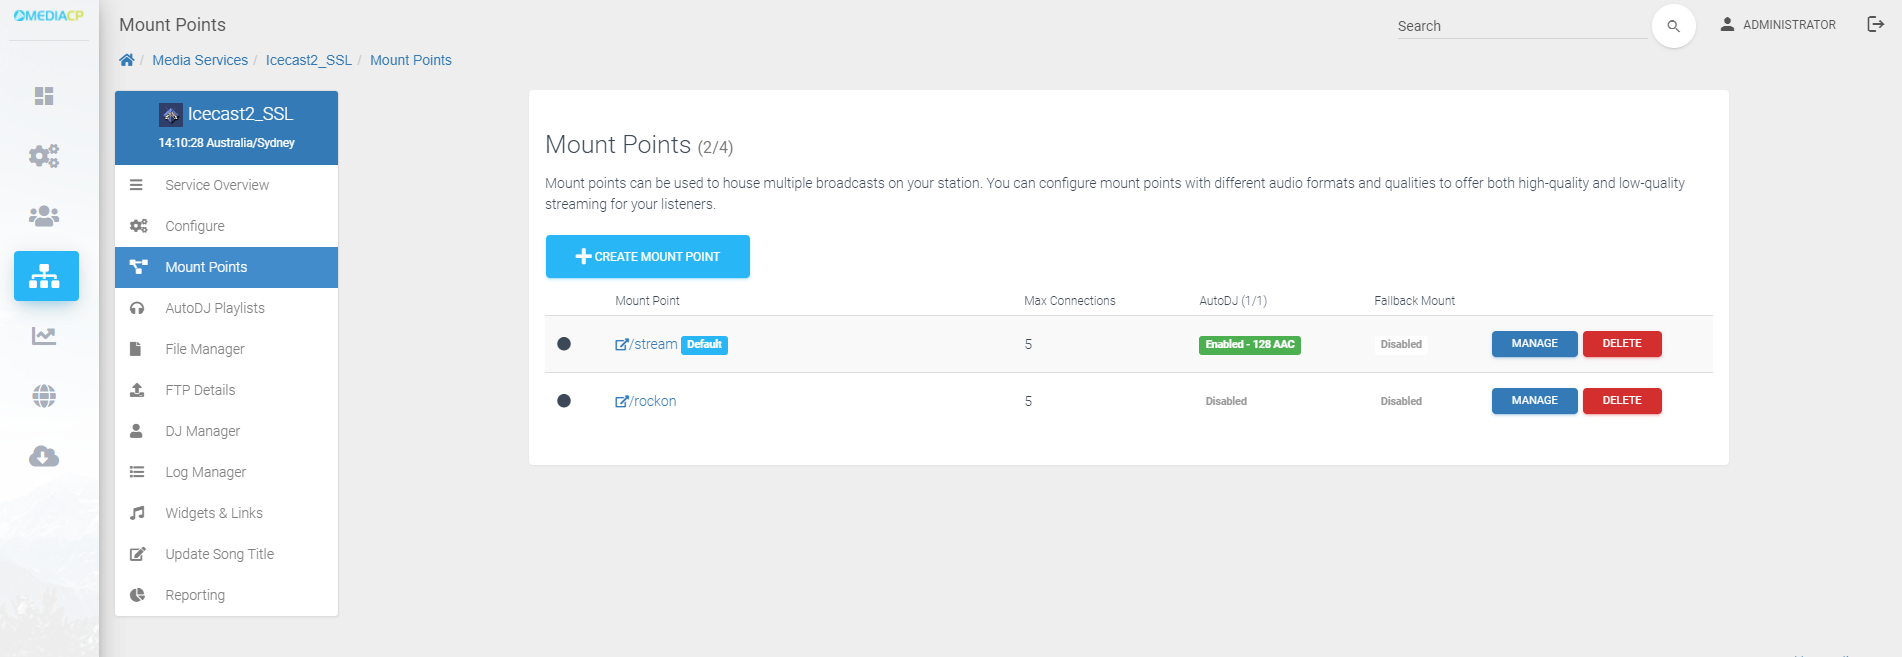This screenshot has width=1902, height=657.
Task: Click into the Search input field
Action: click(x=1520, y=26)
